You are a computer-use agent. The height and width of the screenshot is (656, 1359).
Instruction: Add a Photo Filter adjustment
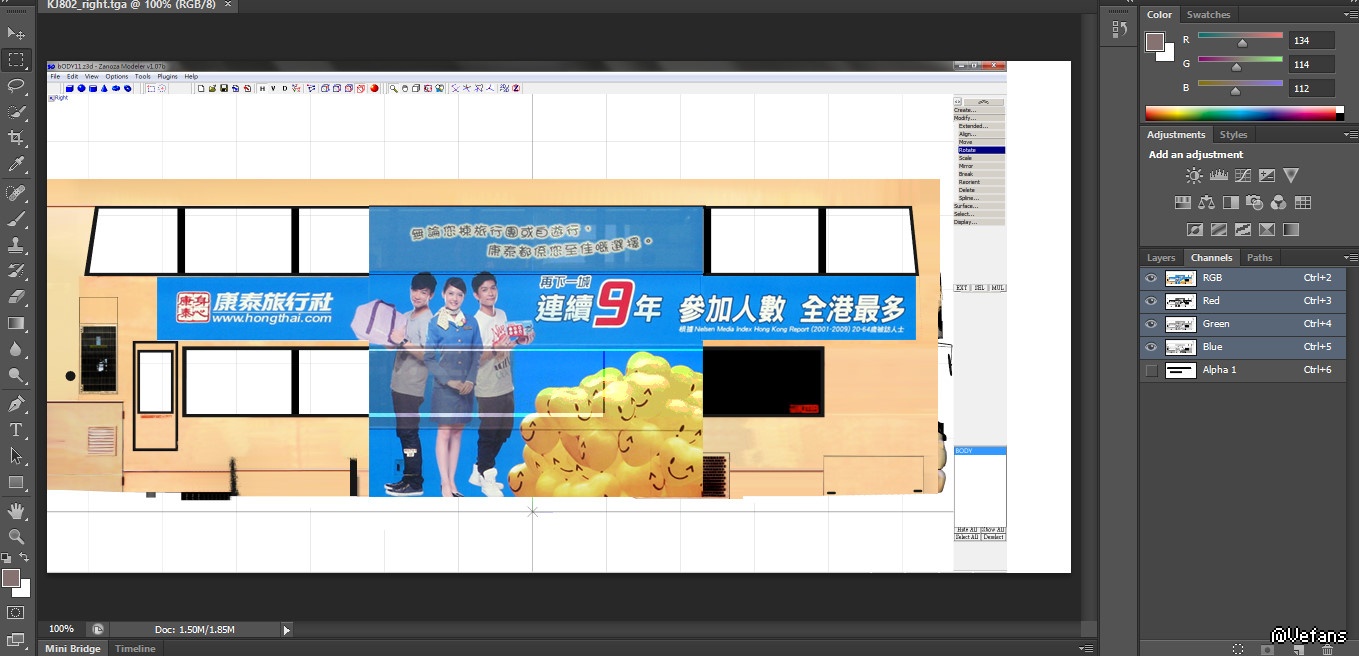[x=1254, y=202]
